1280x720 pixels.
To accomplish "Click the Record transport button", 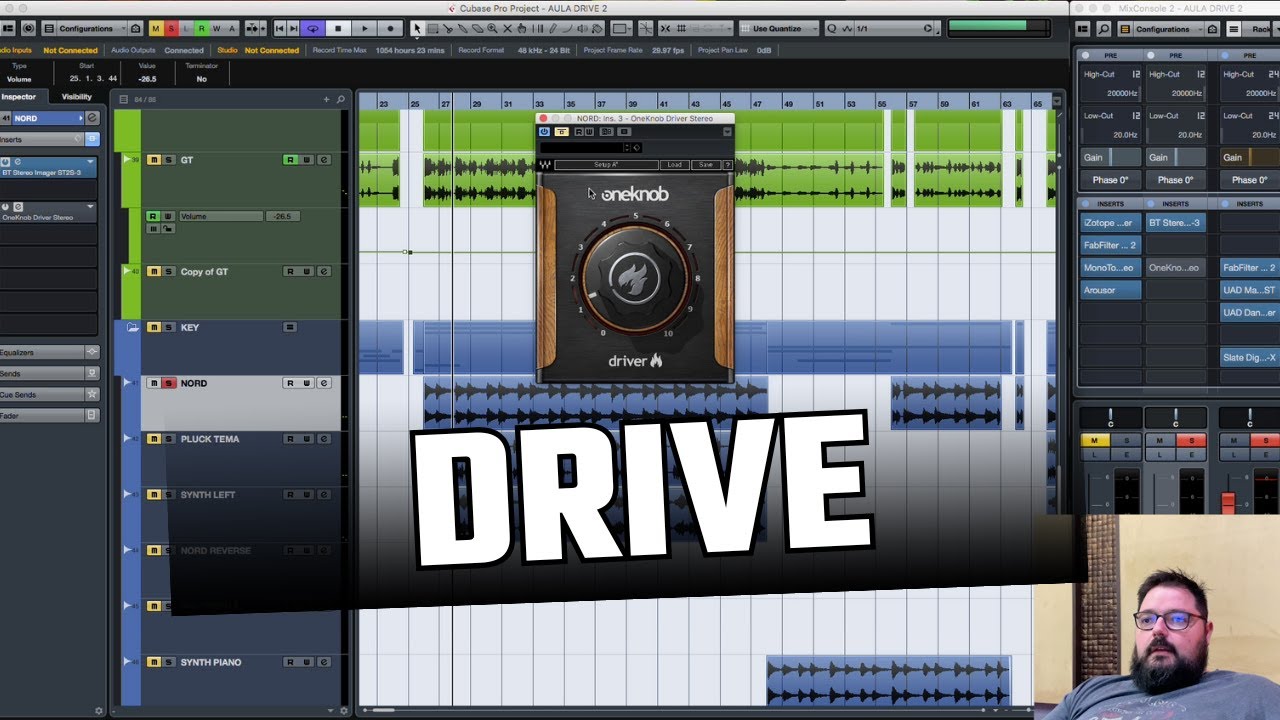I will (391, 28).
